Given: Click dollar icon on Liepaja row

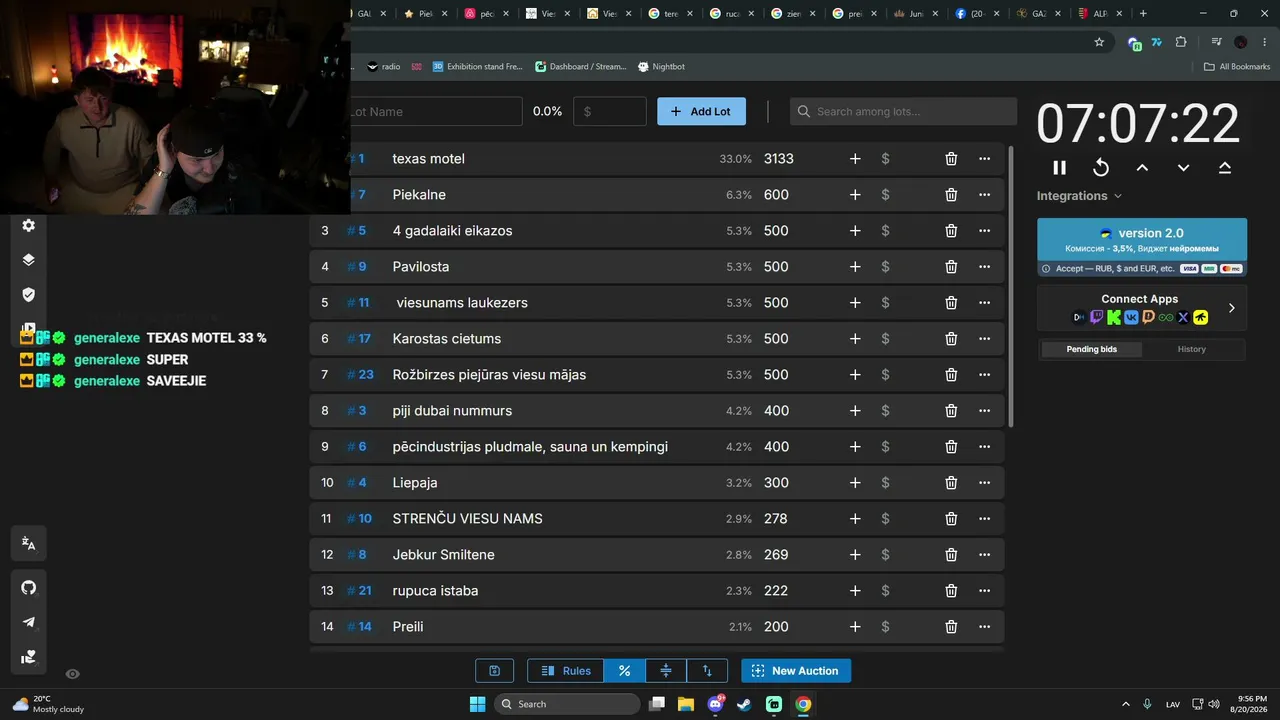Looking at the screenshot, I should click(885, 483).
